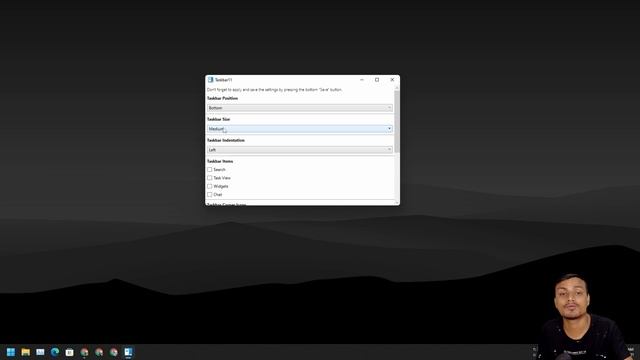Viewport: 640px width, 360px height.
Task: Click the 'Taskbar Position' heading text
Action: (x=222, y=98)
